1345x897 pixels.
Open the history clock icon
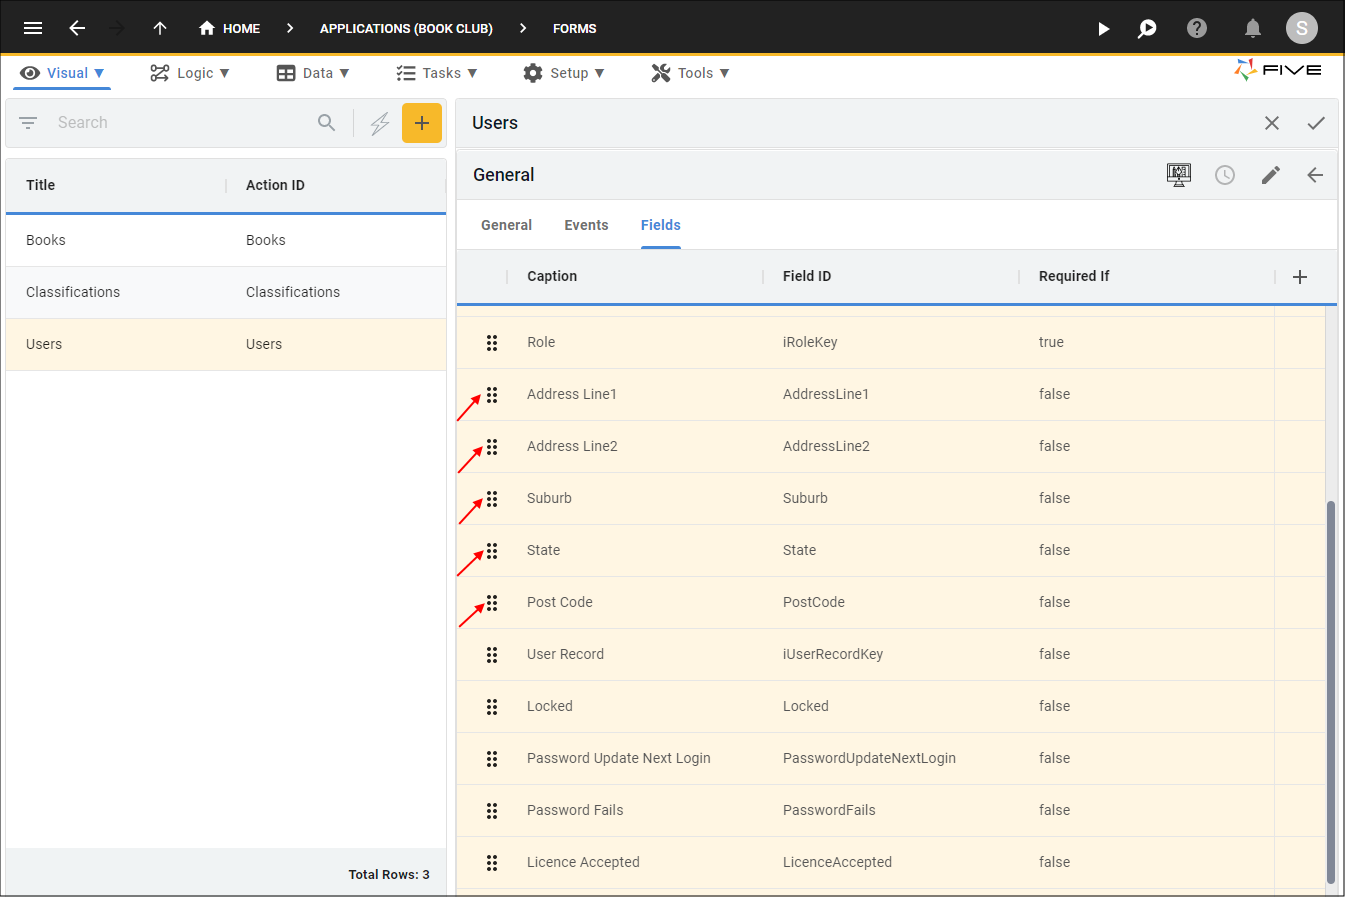[1225, 175]
